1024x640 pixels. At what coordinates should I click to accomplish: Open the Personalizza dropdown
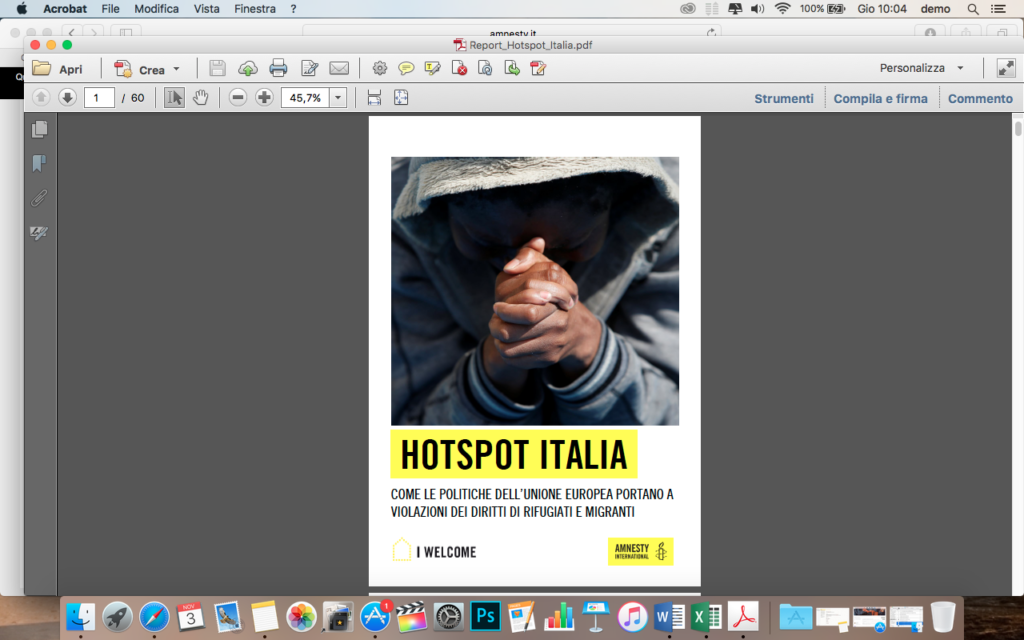[921, 68]
